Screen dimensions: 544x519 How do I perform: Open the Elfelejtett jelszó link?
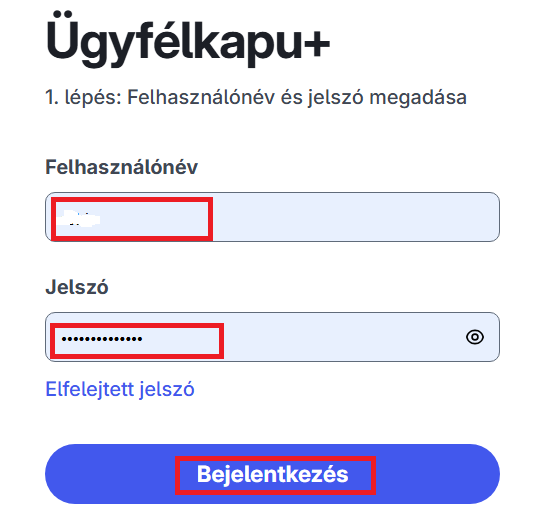point(120,389)
